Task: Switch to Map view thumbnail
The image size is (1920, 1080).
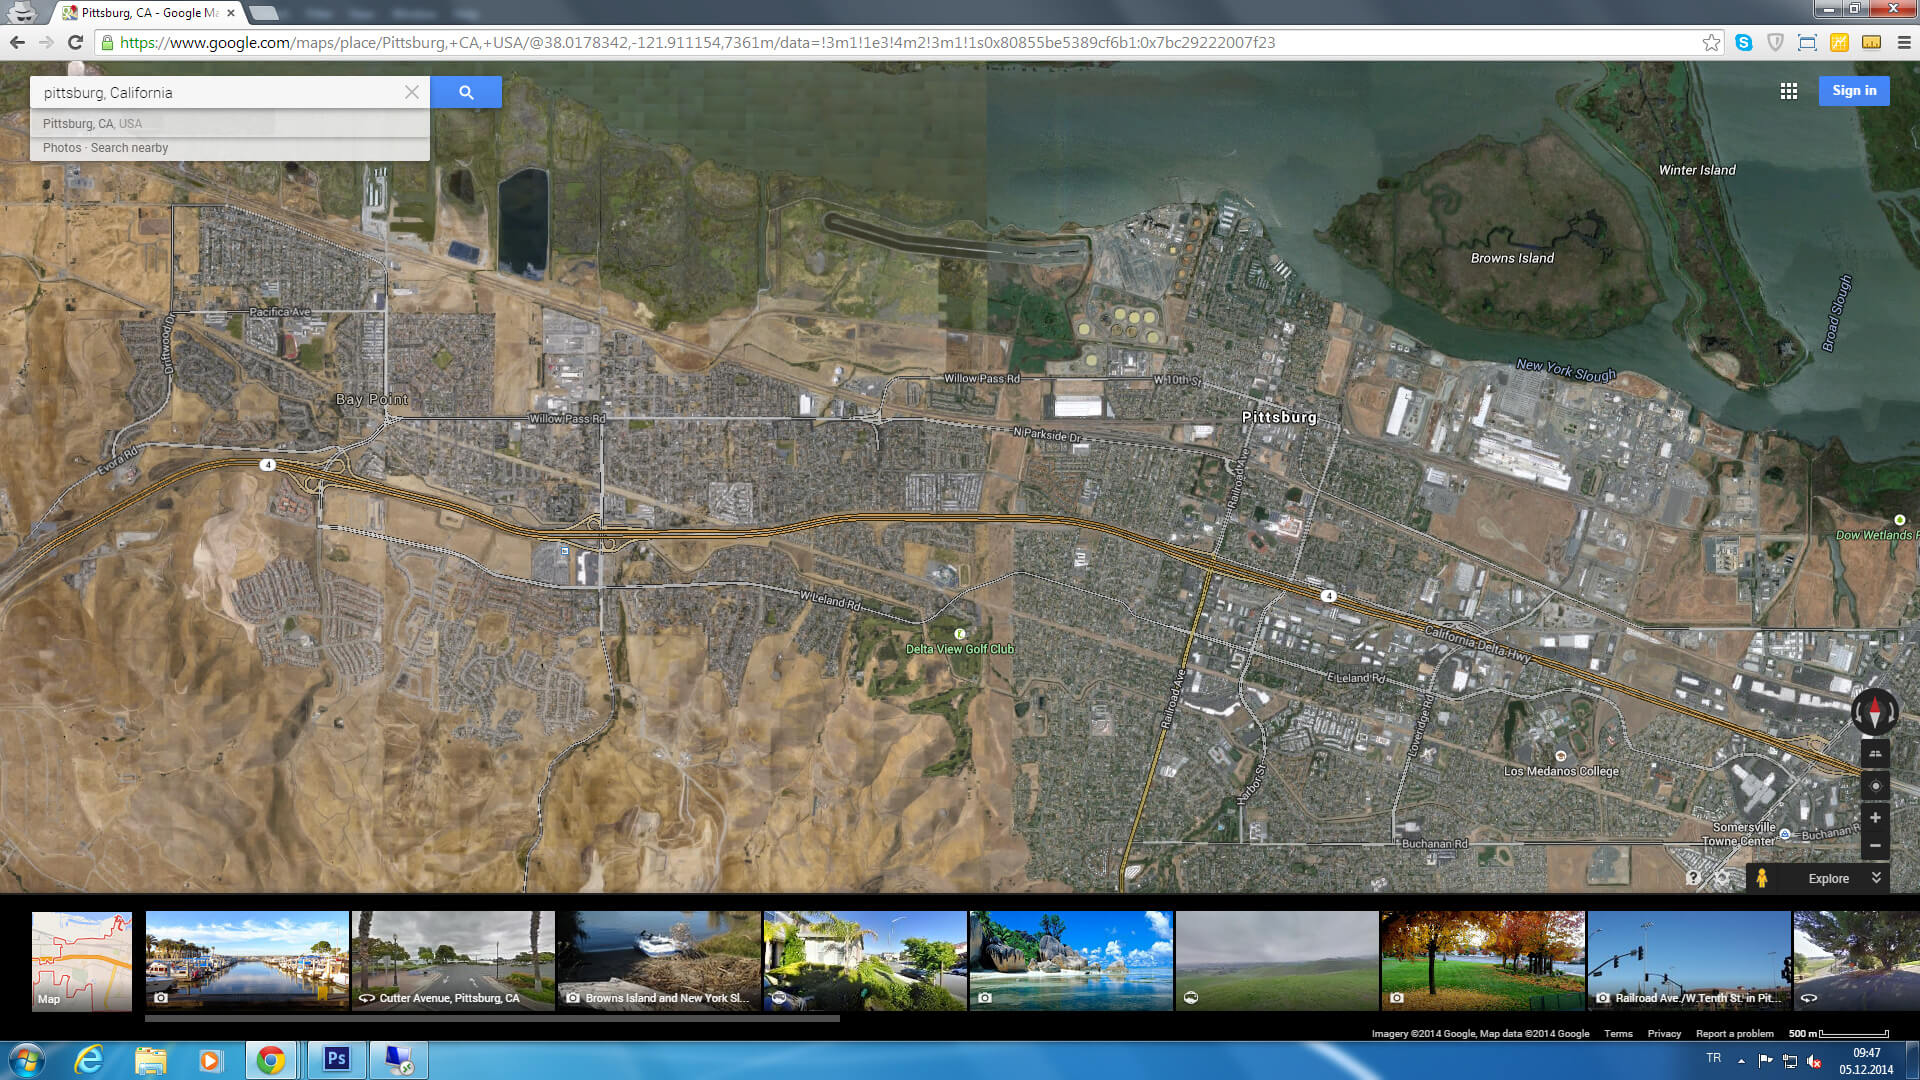Action: (x=82, y=960)
